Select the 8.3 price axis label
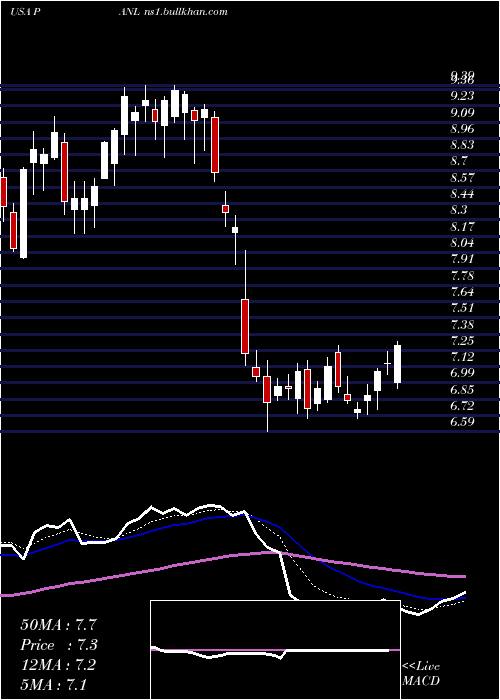The height and width of the screenshot is (700, 500). (459, 210)
